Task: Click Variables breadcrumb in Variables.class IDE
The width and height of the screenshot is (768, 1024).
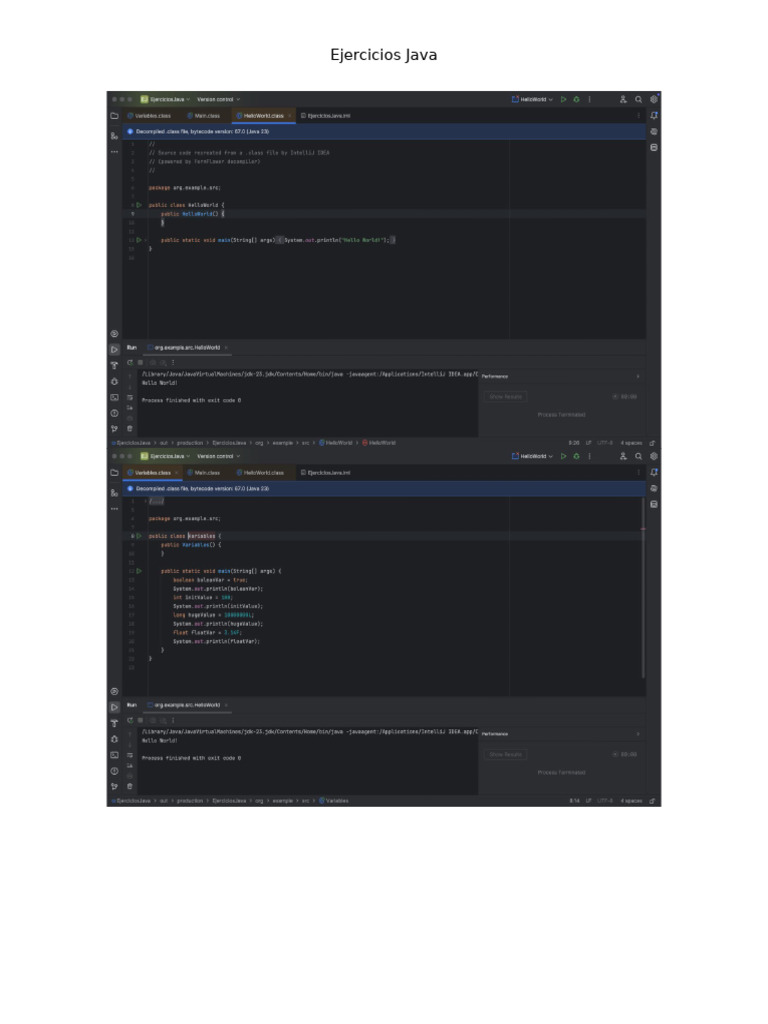Action: tap(334, 801)
